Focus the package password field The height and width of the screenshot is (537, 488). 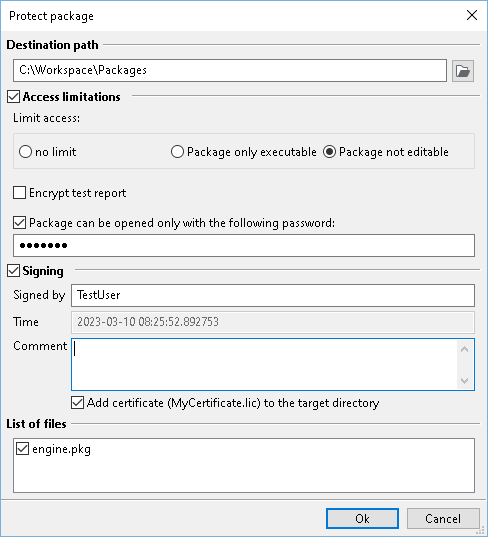click(x=244, y=246)
